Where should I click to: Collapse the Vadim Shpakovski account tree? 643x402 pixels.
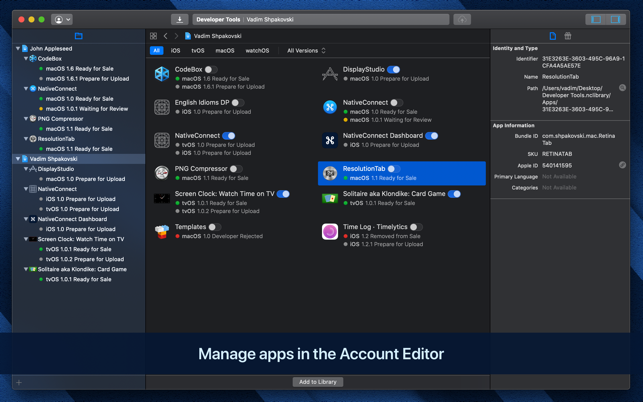[18, 159]
